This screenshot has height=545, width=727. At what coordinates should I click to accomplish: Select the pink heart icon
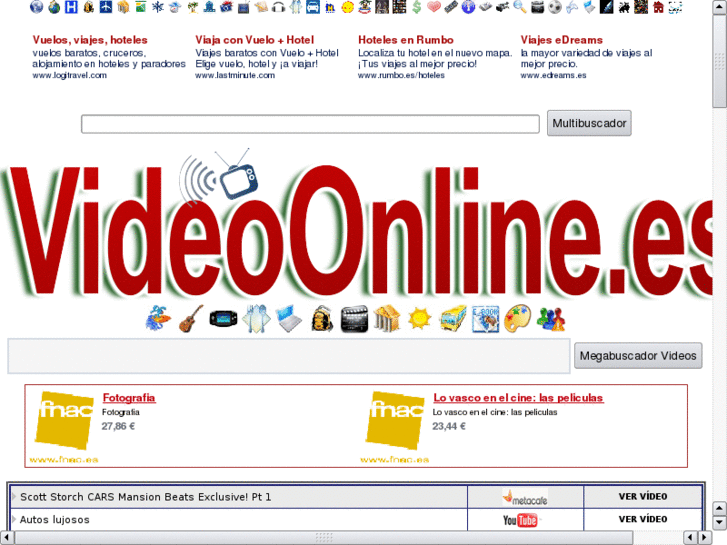click(x=434, y=7)
